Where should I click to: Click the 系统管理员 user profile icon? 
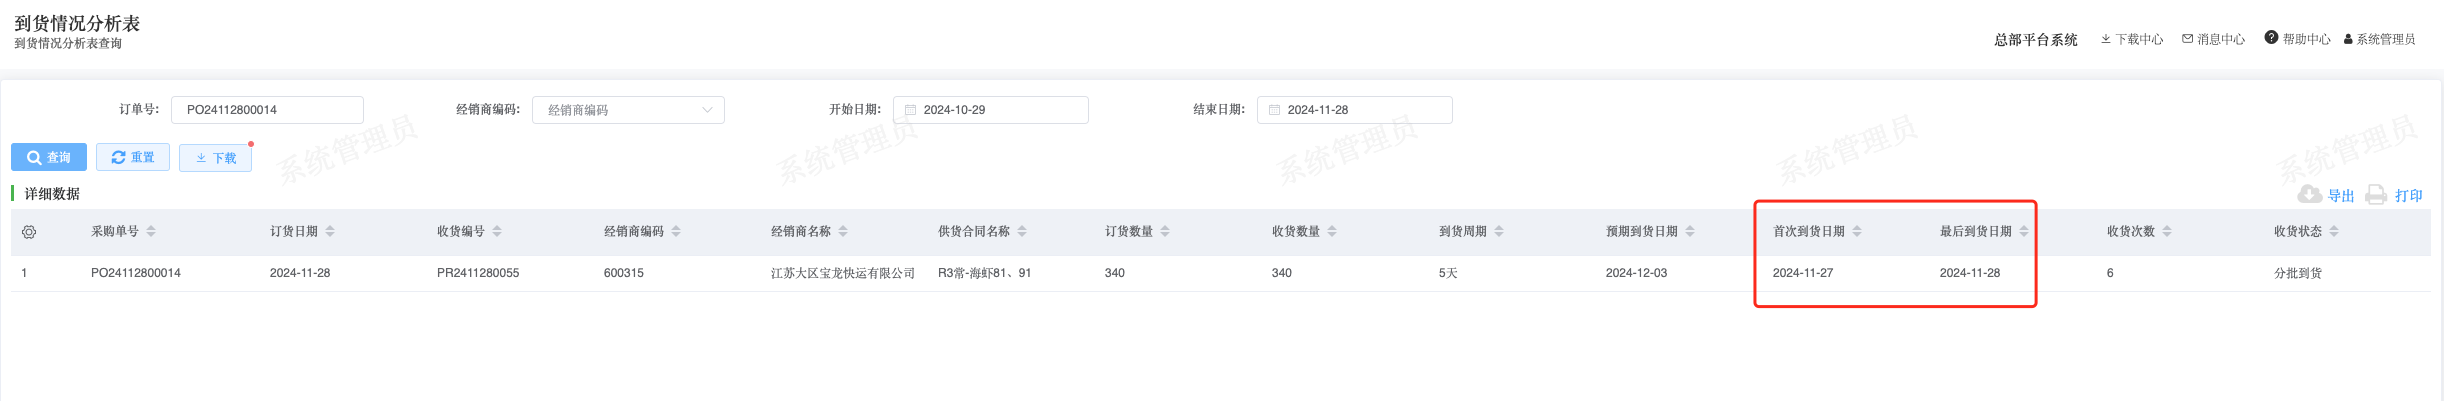tap(2348, 40)
